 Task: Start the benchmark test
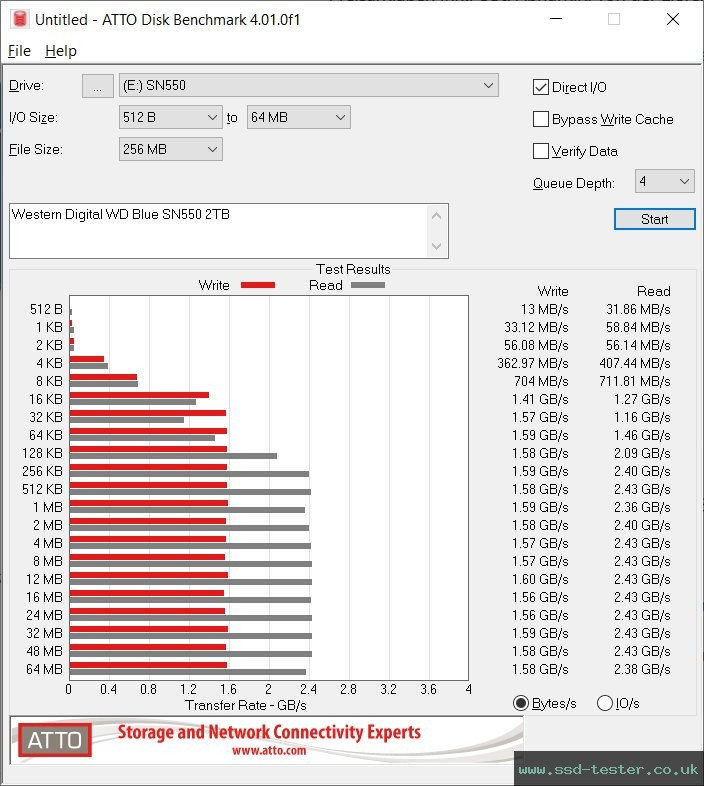[654, 219]
